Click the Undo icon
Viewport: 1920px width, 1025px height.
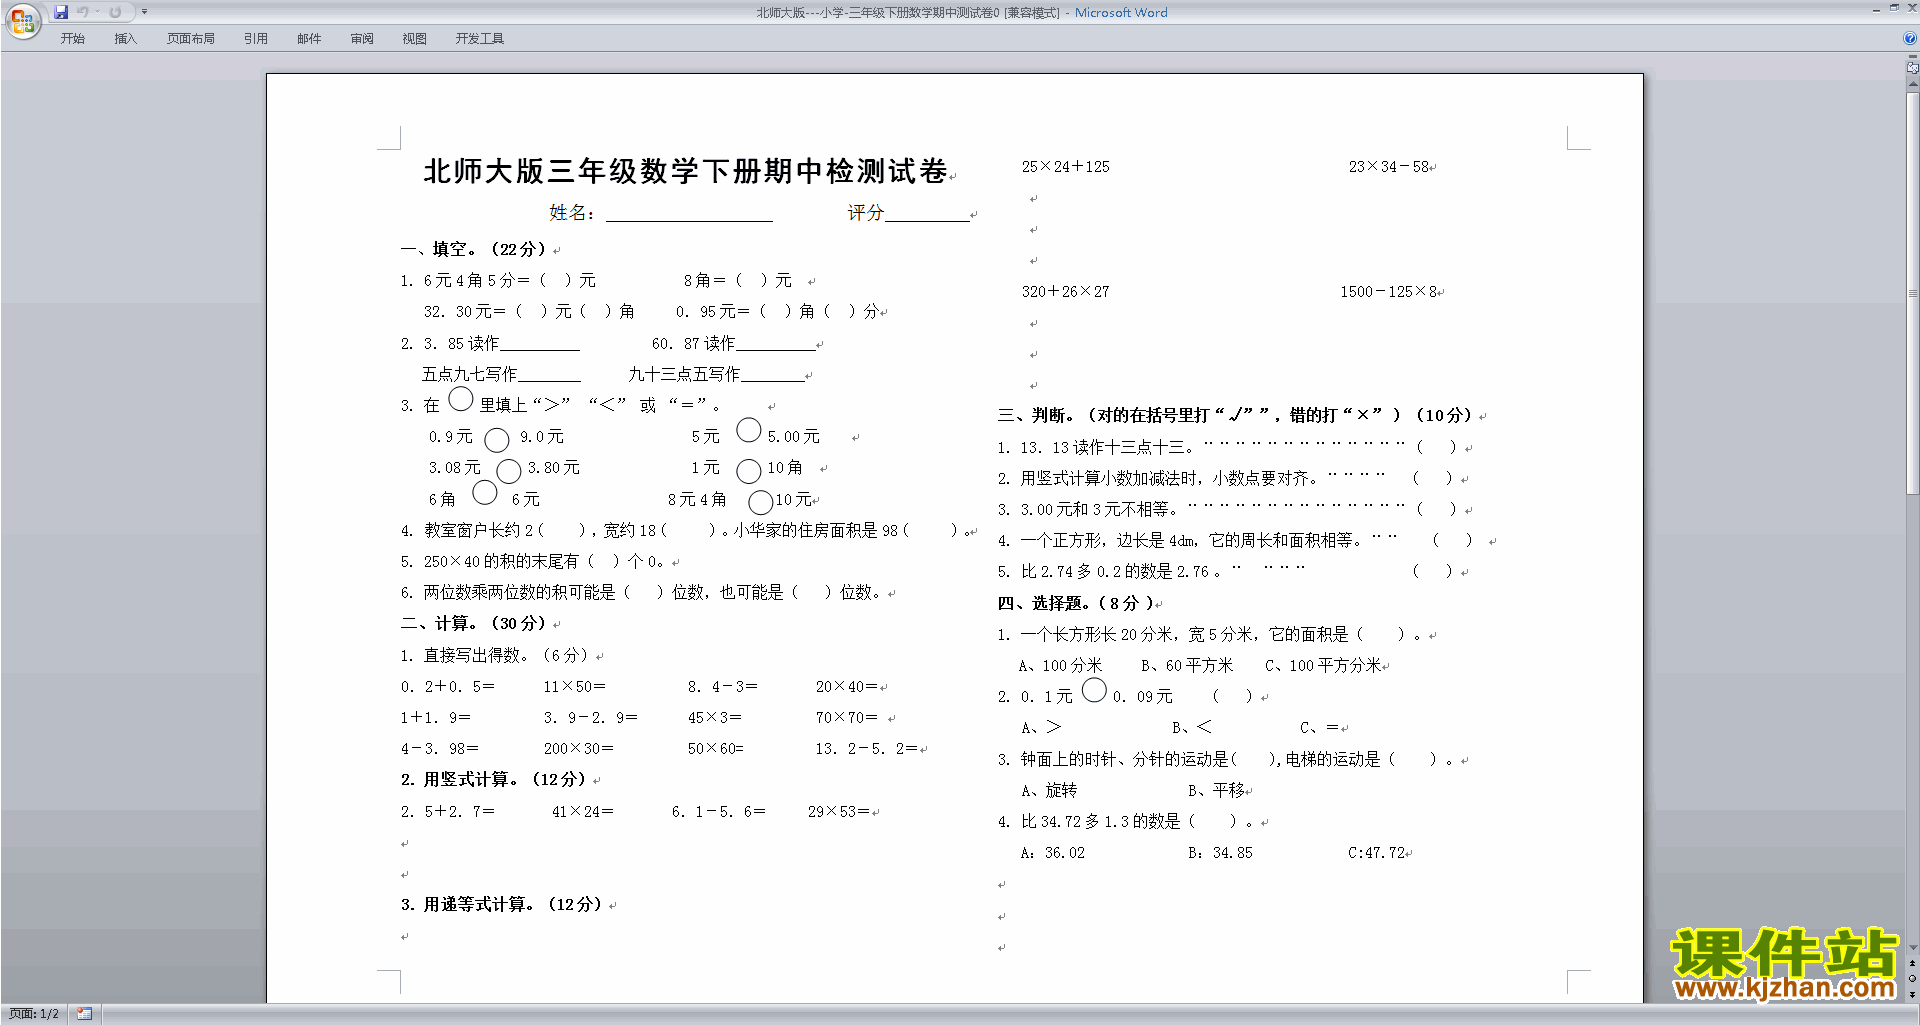click(83, 12)
